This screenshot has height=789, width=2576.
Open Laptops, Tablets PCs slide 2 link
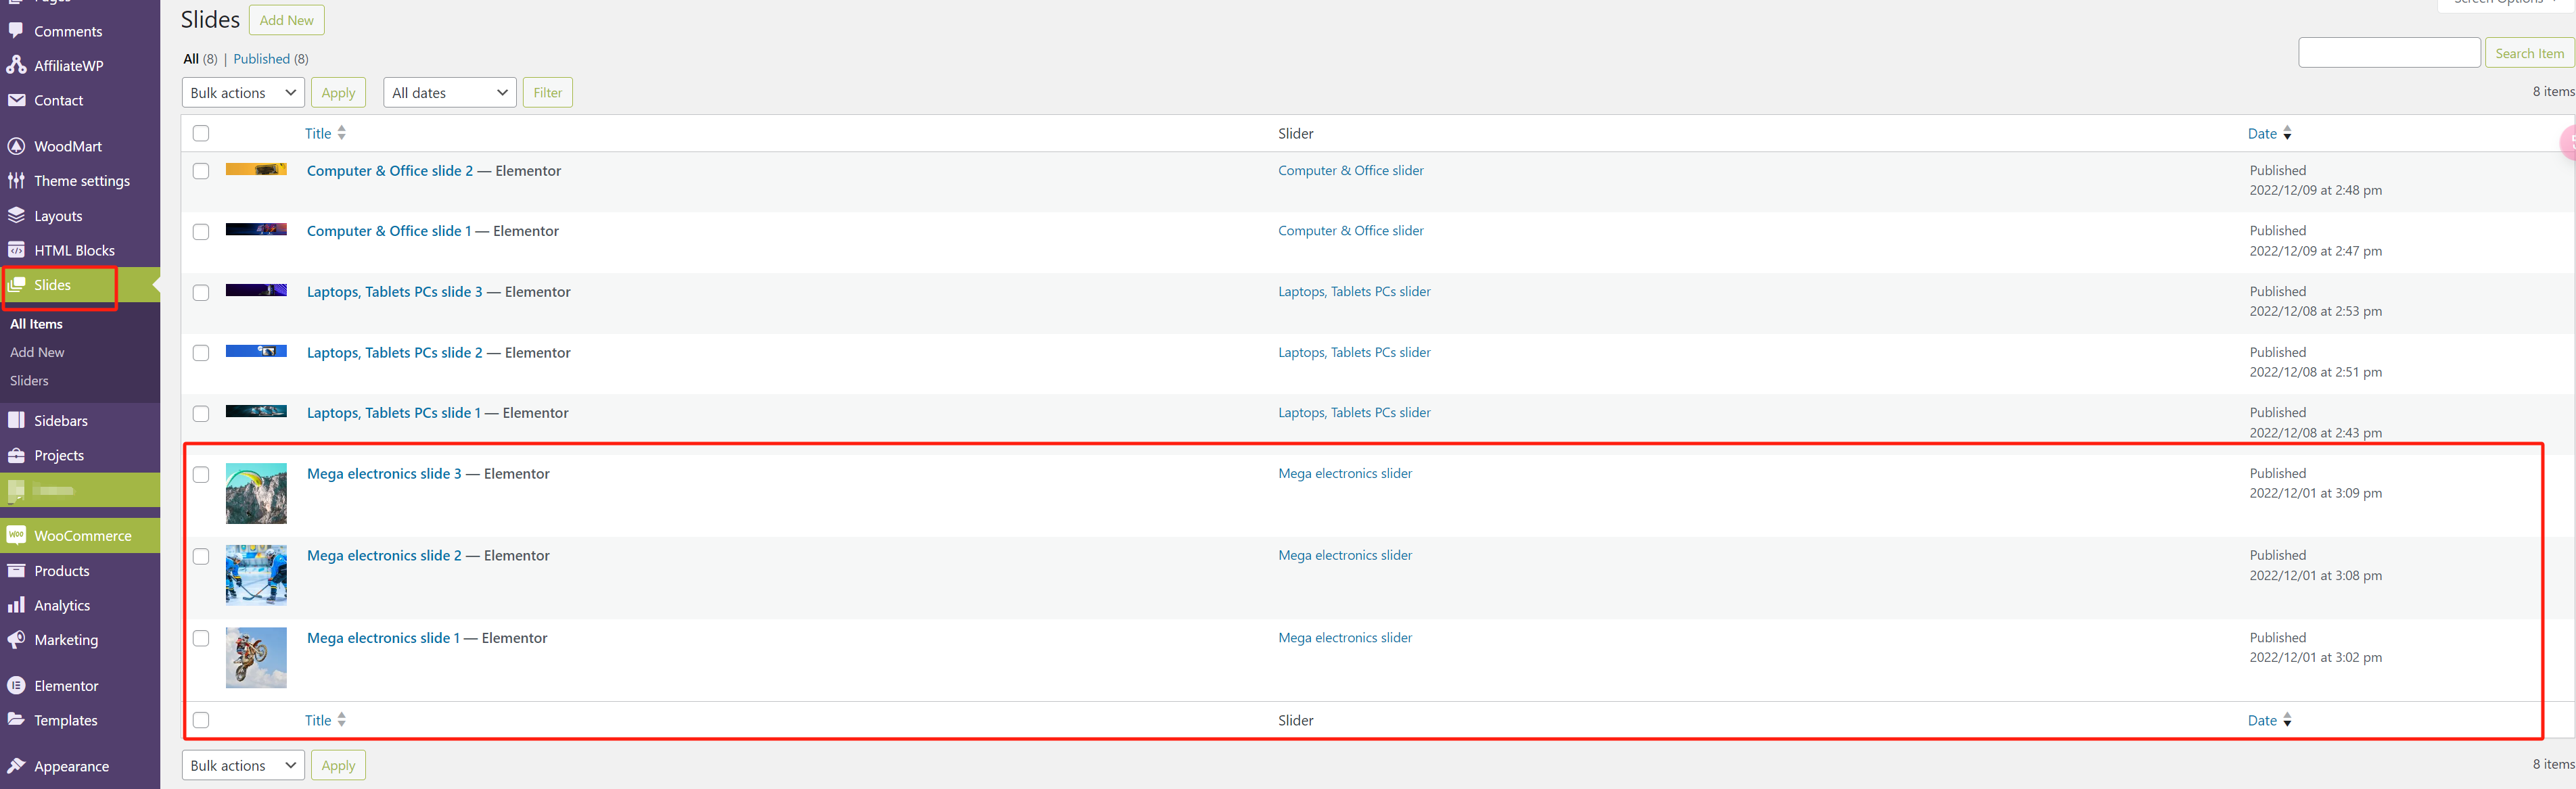coord(394,352)
